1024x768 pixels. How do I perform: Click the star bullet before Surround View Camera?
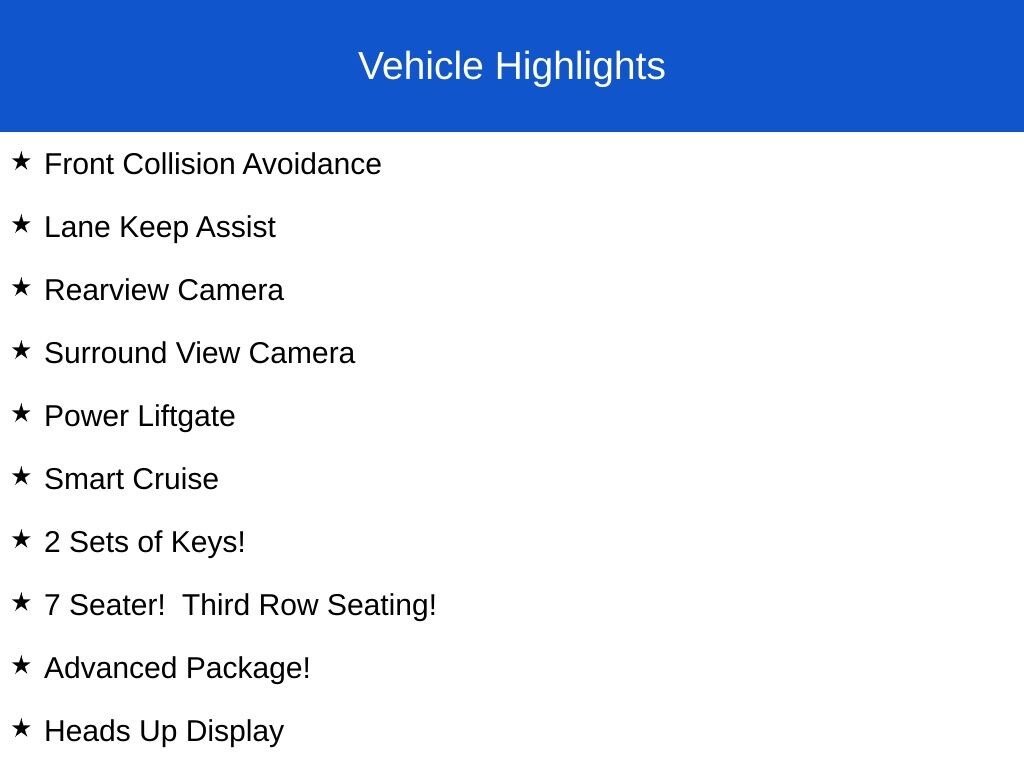[21, 350]
